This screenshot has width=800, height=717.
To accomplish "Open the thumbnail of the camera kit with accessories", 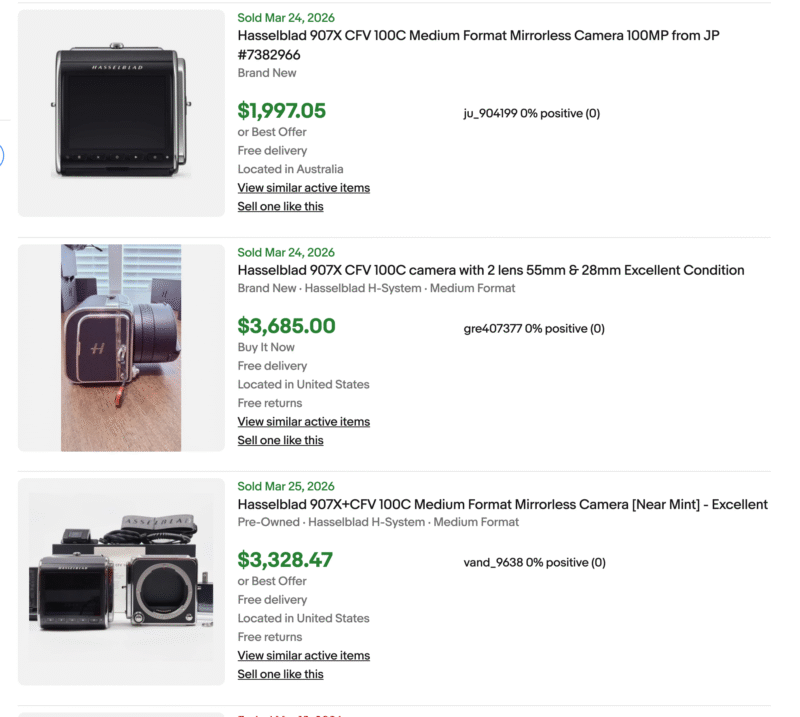I will 120,578.
